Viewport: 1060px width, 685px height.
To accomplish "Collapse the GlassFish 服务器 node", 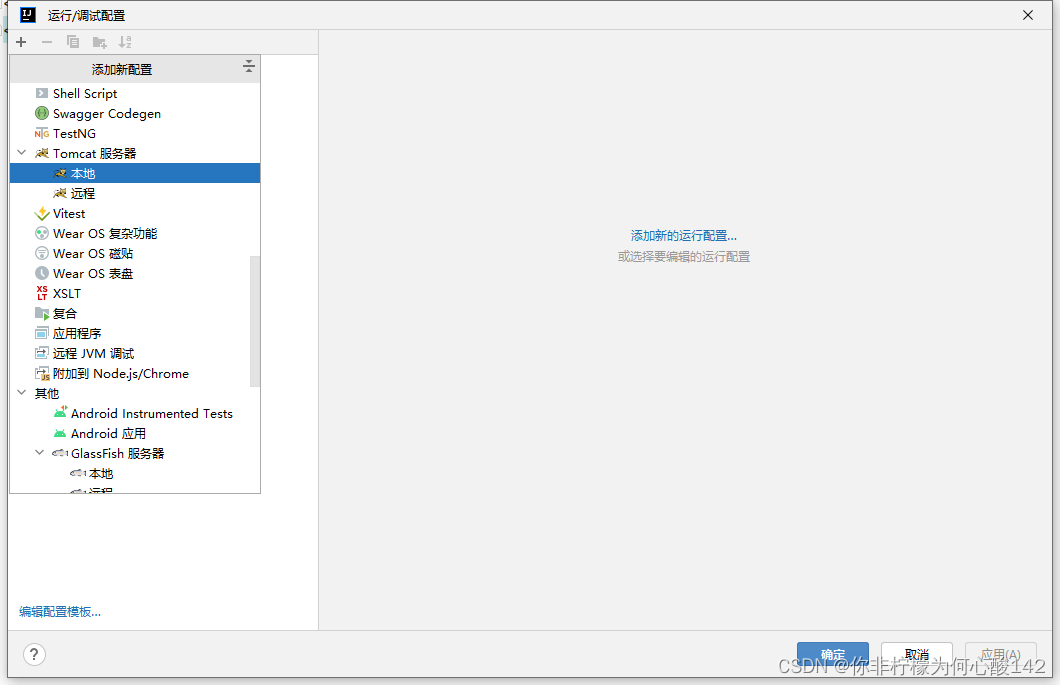I will [40, 453].
